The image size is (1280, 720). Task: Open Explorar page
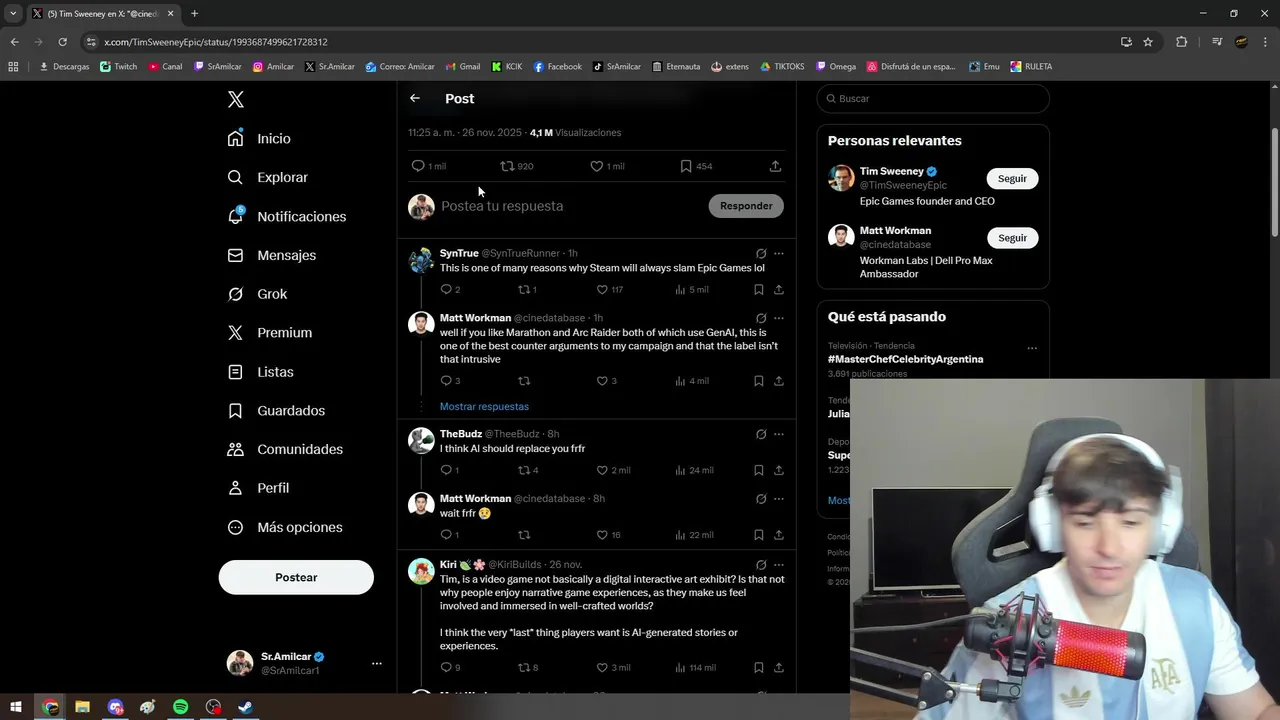(267, 177)
